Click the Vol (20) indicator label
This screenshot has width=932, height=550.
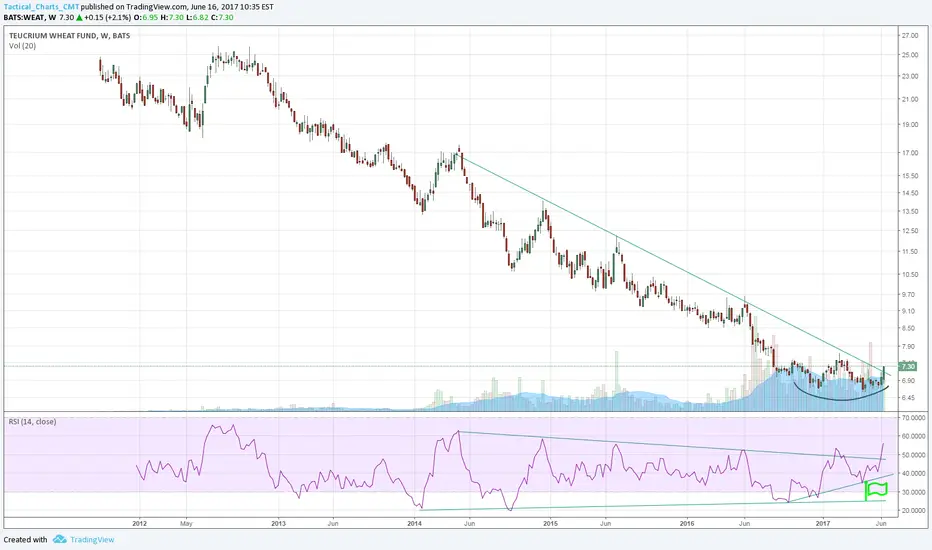(x=23, y=46)
